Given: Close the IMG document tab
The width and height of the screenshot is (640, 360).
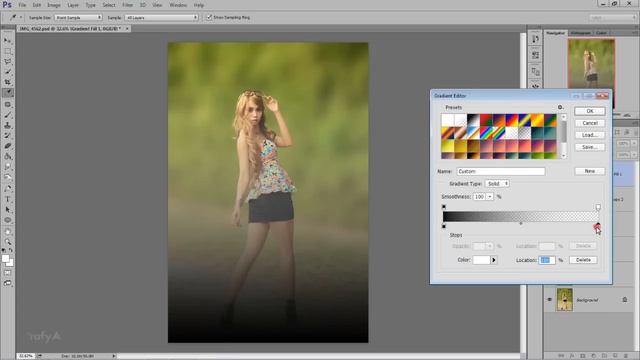Looking at the screenshot, I should (127, 29).
